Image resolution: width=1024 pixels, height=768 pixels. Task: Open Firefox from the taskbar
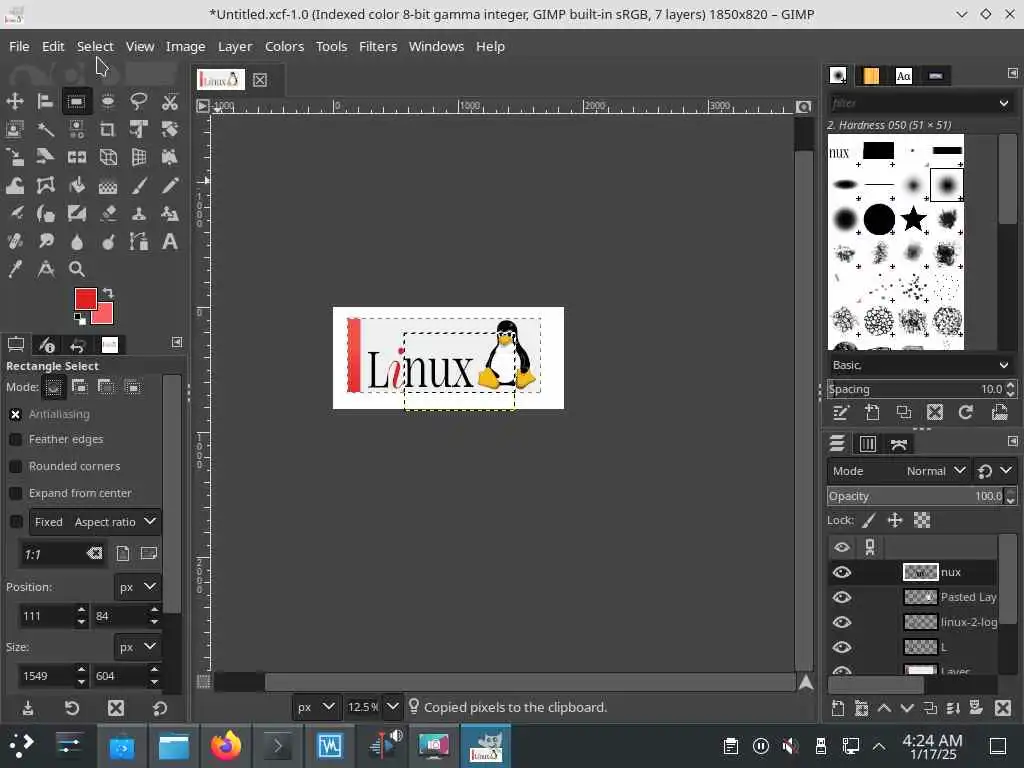(x=225, y=746)
